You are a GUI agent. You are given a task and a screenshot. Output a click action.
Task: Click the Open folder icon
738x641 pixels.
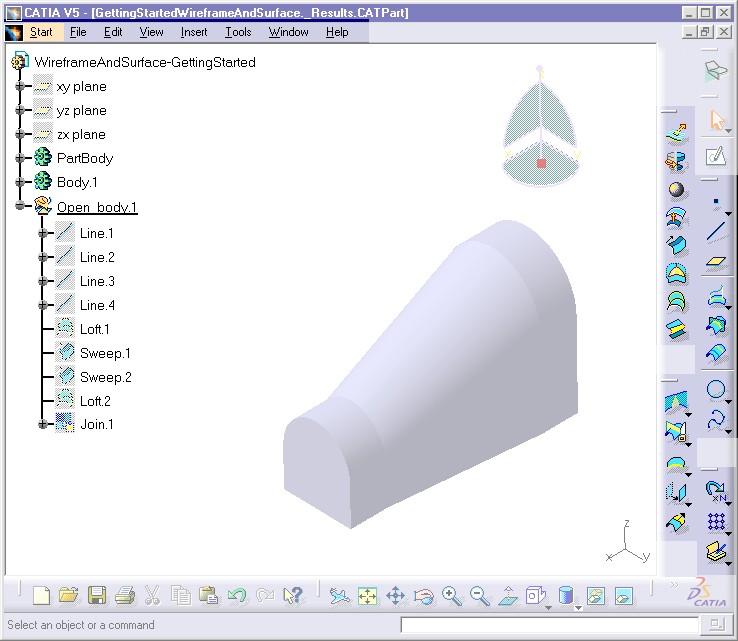[68, 596]
